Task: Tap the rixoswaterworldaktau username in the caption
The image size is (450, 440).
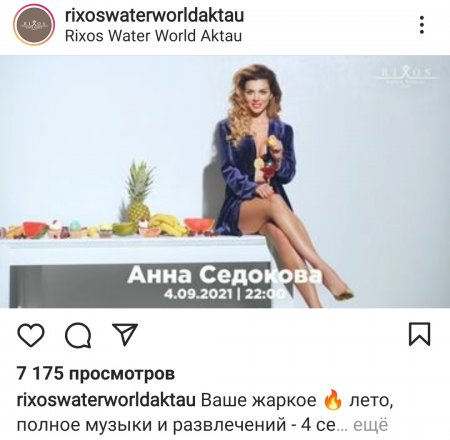Action: coord(106,400)
